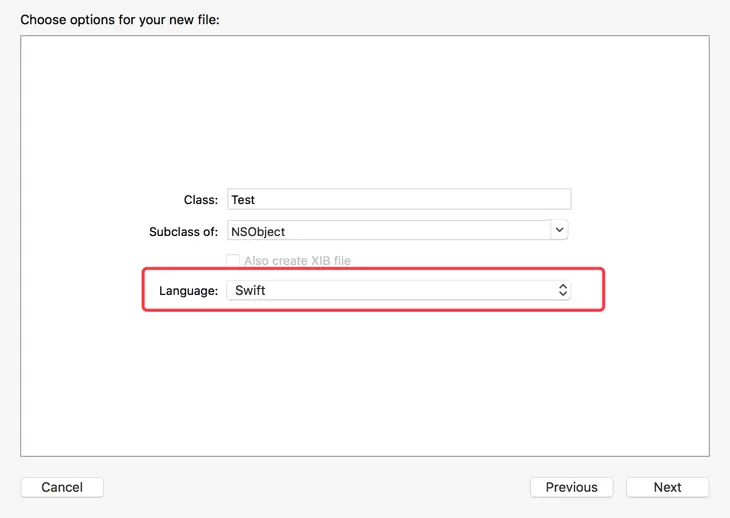The image size is (730, 518).
Task: Click the "NSObject" text in Subclass field
Action: [x=258, y=232]
